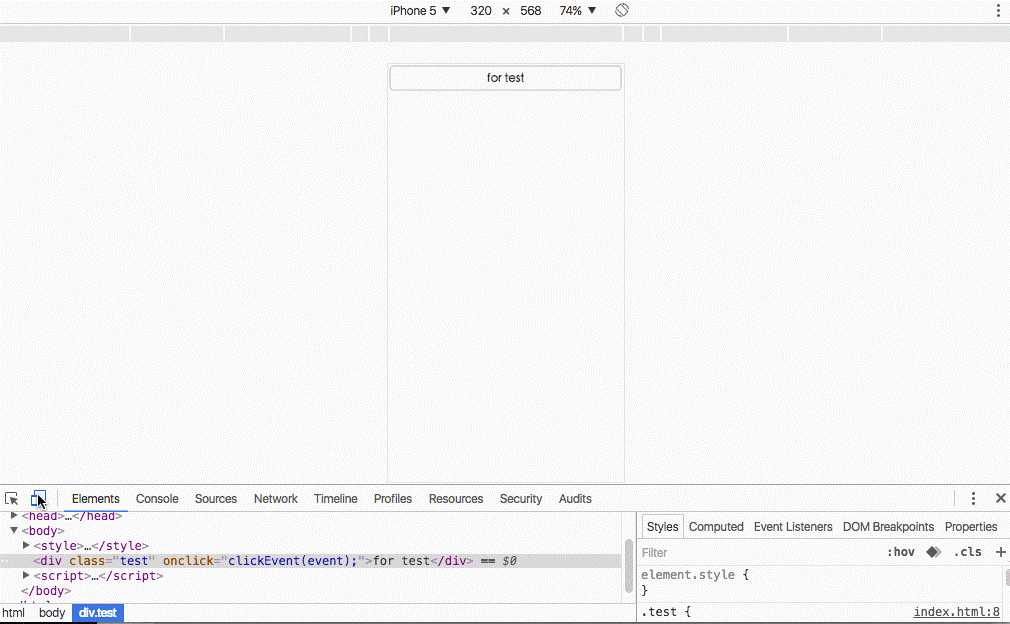Switch to the Console tab
Screen dimensions: 1010x624
pyautogui.click(x=157, y=498)
